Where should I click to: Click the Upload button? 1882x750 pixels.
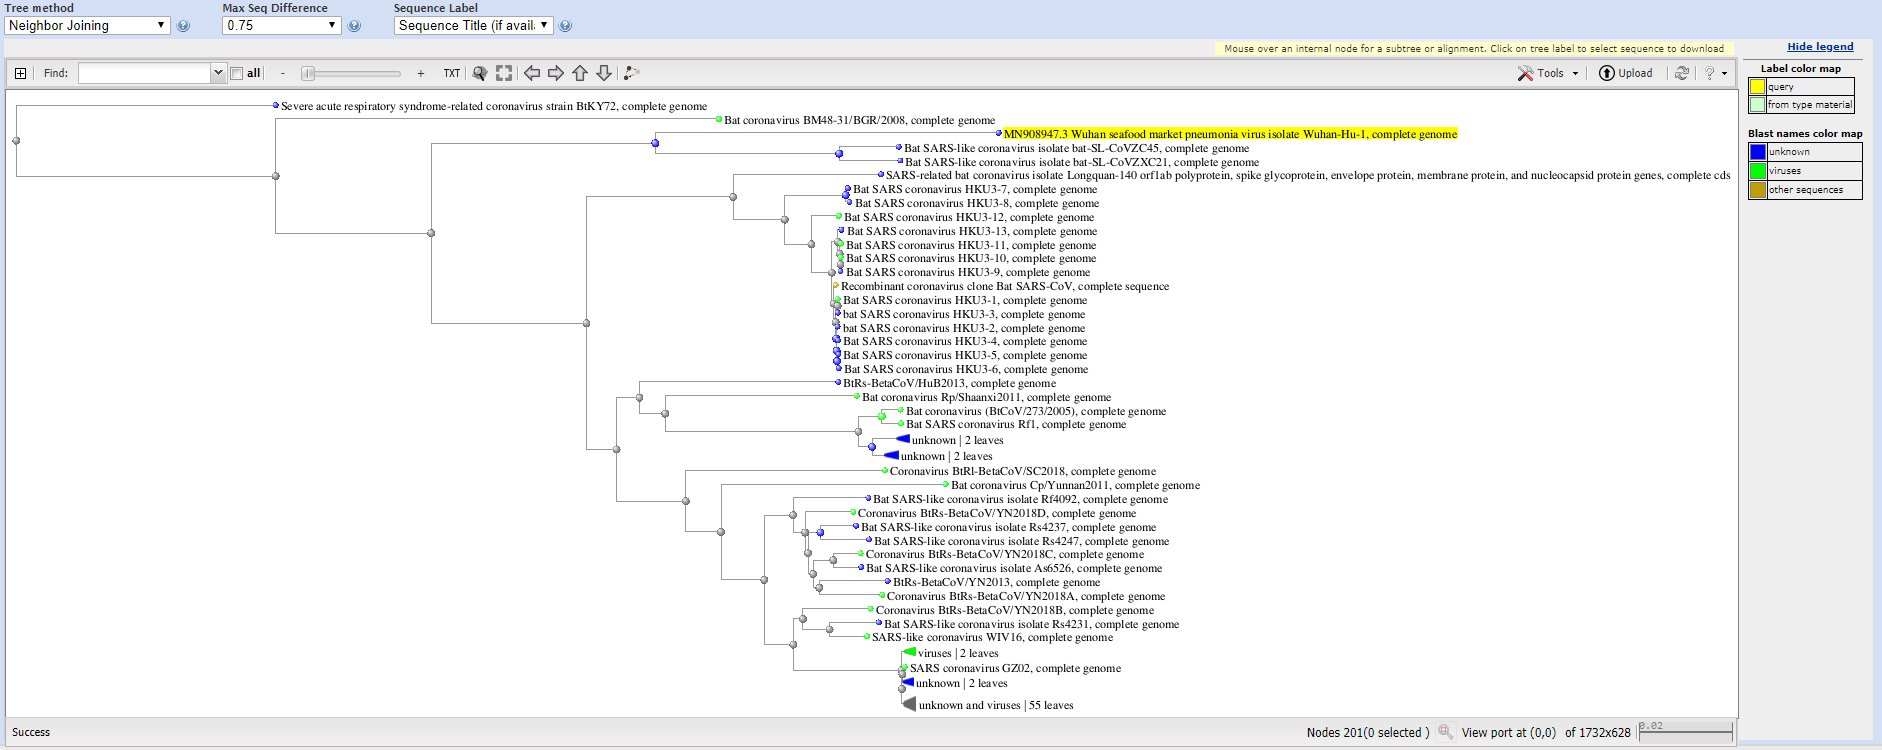[1625, 73]
